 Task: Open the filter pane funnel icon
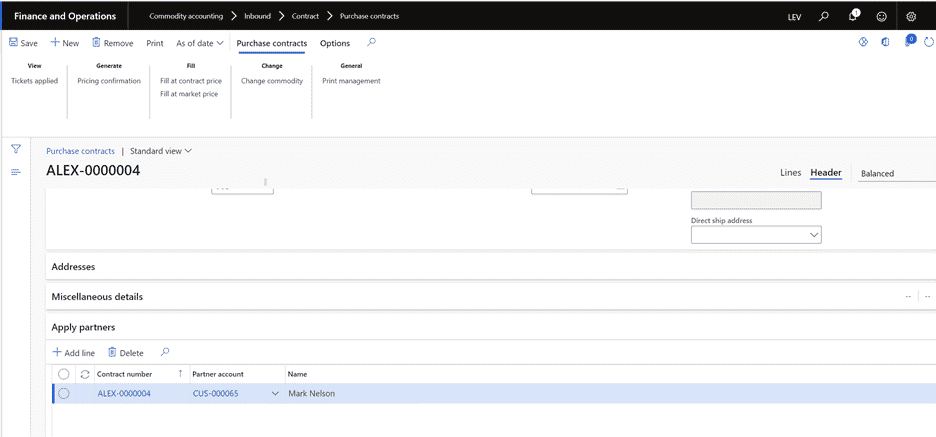click(16, 149)
